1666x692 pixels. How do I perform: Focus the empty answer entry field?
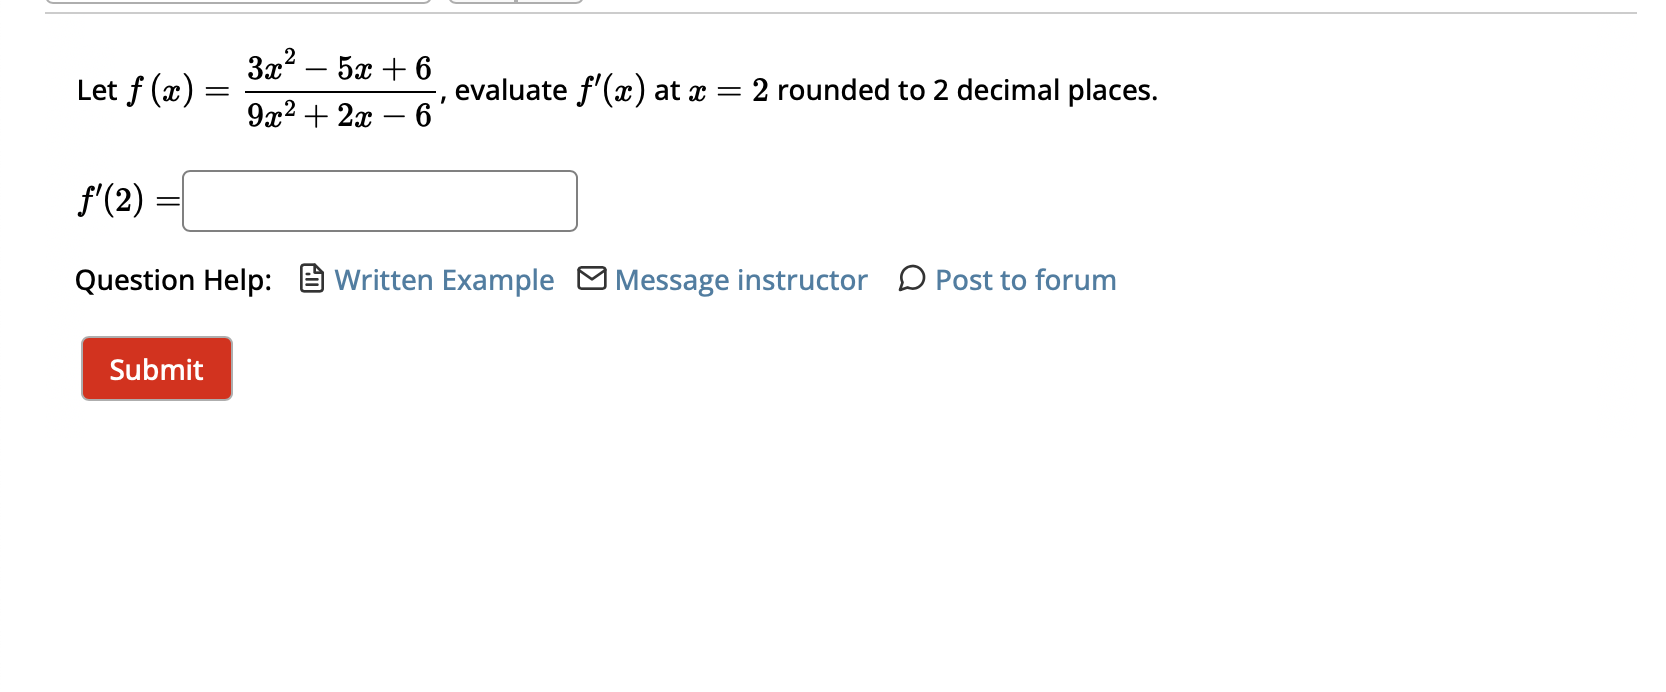coord(379,201)
